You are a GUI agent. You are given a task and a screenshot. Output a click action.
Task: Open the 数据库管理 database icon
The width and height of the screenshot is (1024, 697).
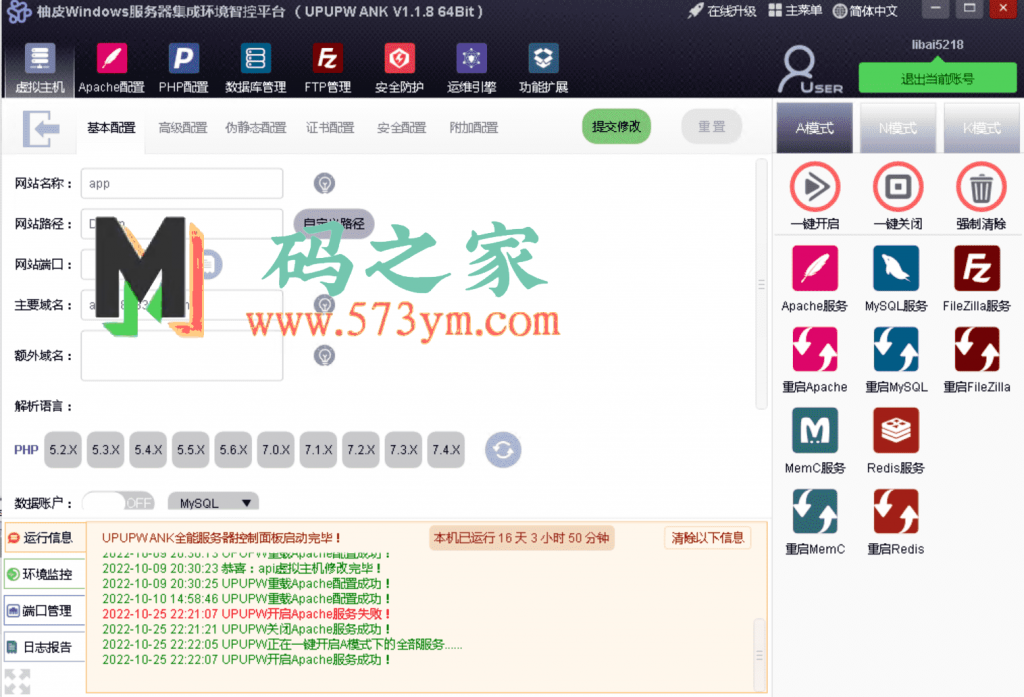click(255, 68)
